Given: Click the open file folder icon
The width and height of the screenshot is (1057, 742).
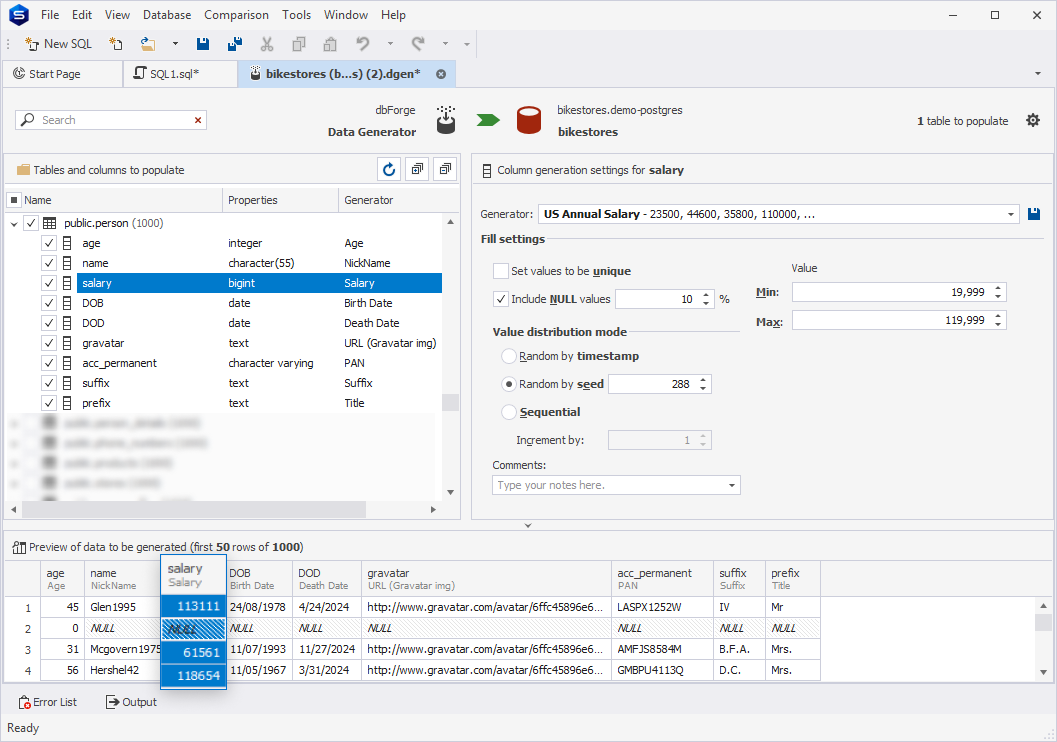Looking at the screenshot, I should click(x=148, y=44).
